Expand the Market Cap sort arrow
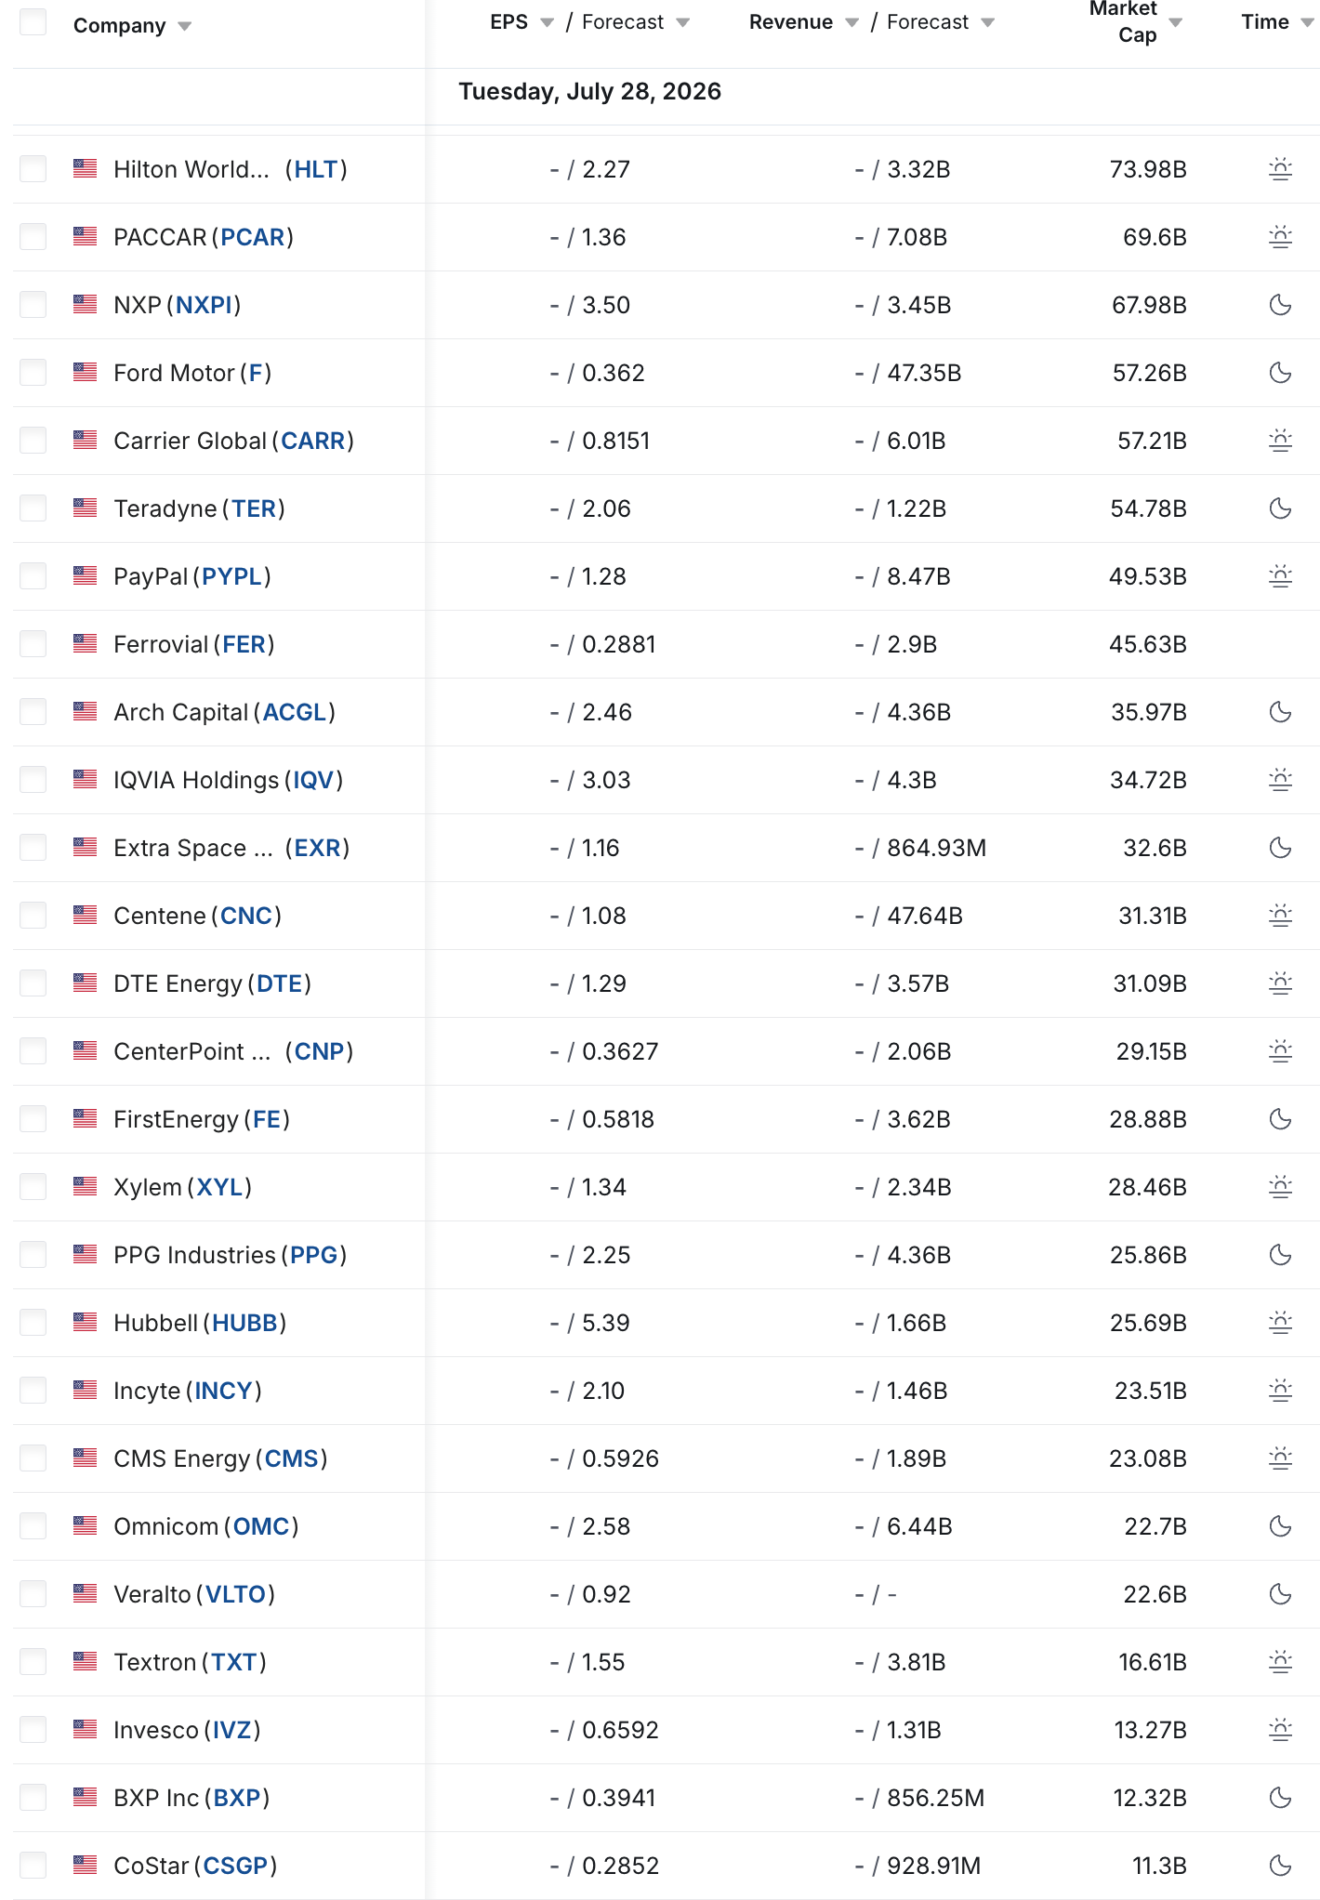 point(1176,22)
